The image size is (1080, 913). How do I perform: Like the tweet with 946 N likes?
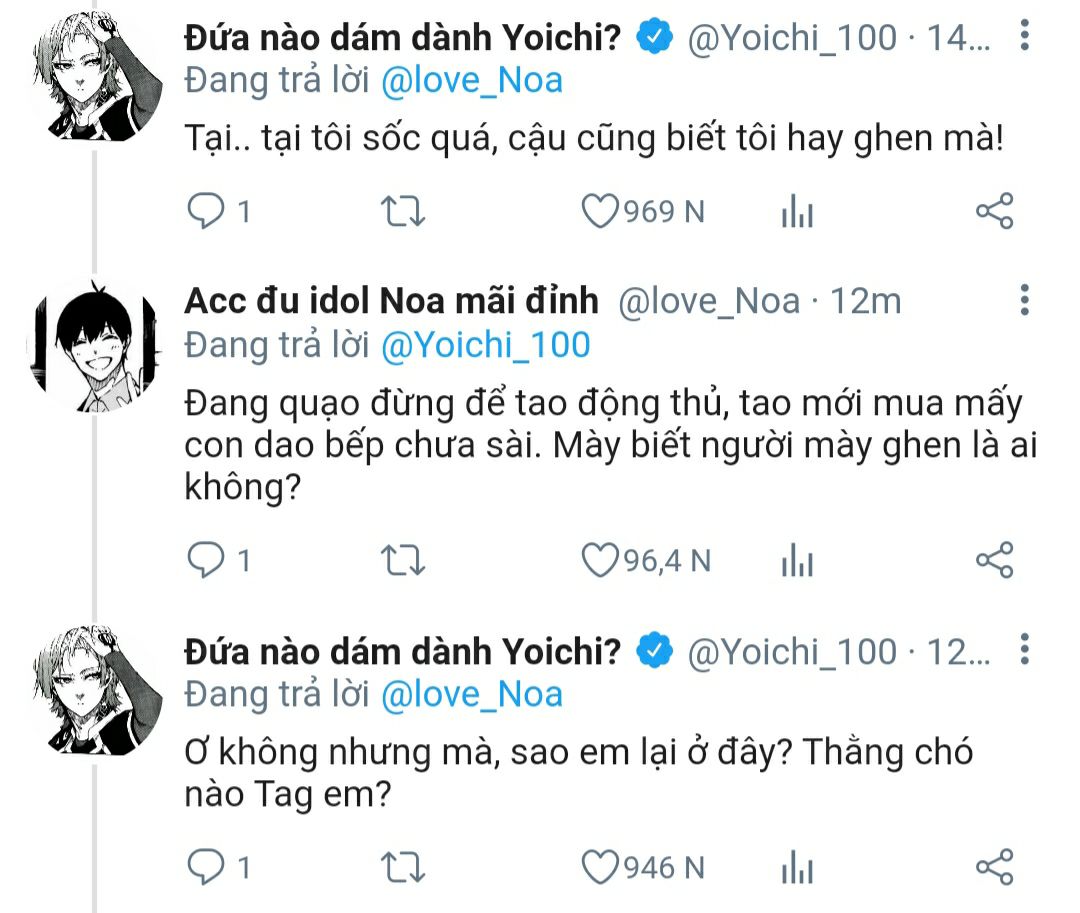[600, 866]
